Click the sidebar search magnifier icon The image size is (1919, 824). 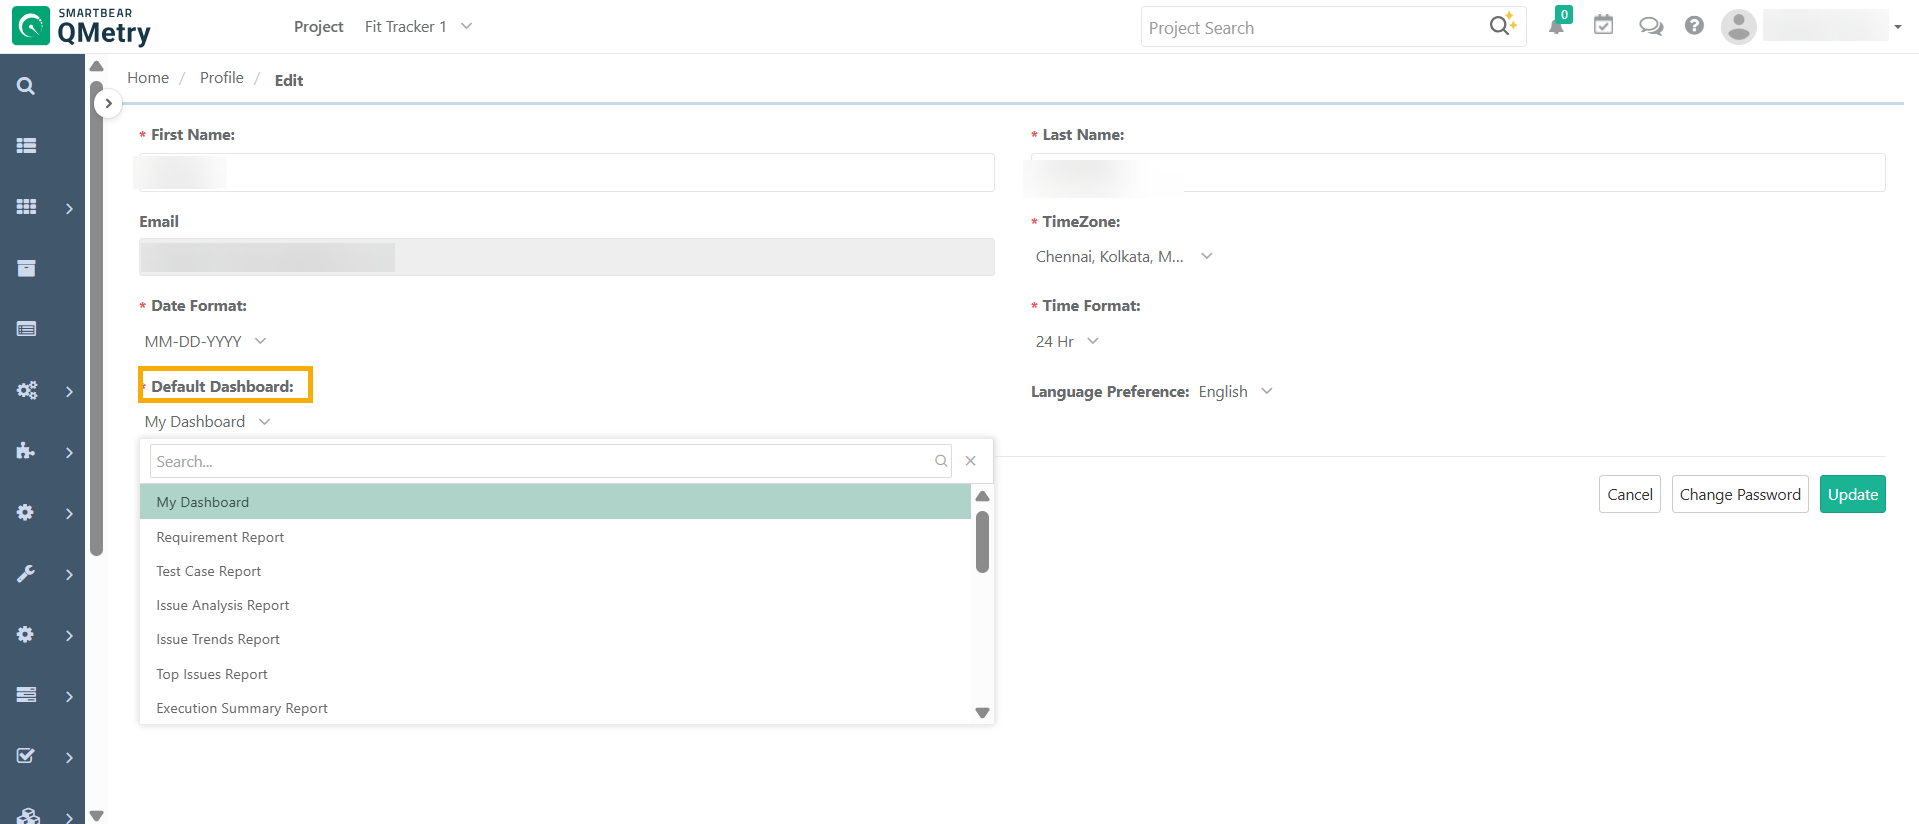26,86
